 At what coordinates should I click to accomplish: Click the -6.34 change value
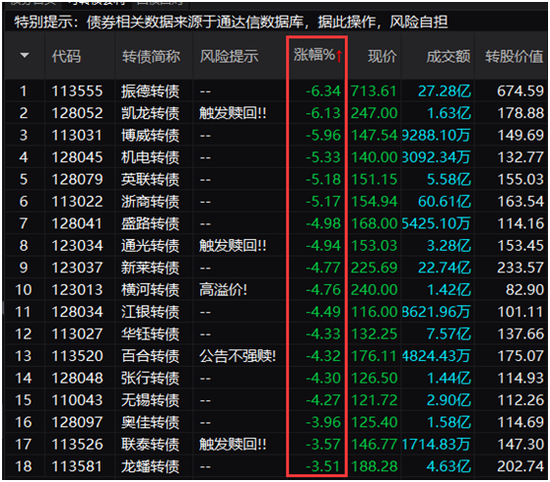tap(323, 91)
